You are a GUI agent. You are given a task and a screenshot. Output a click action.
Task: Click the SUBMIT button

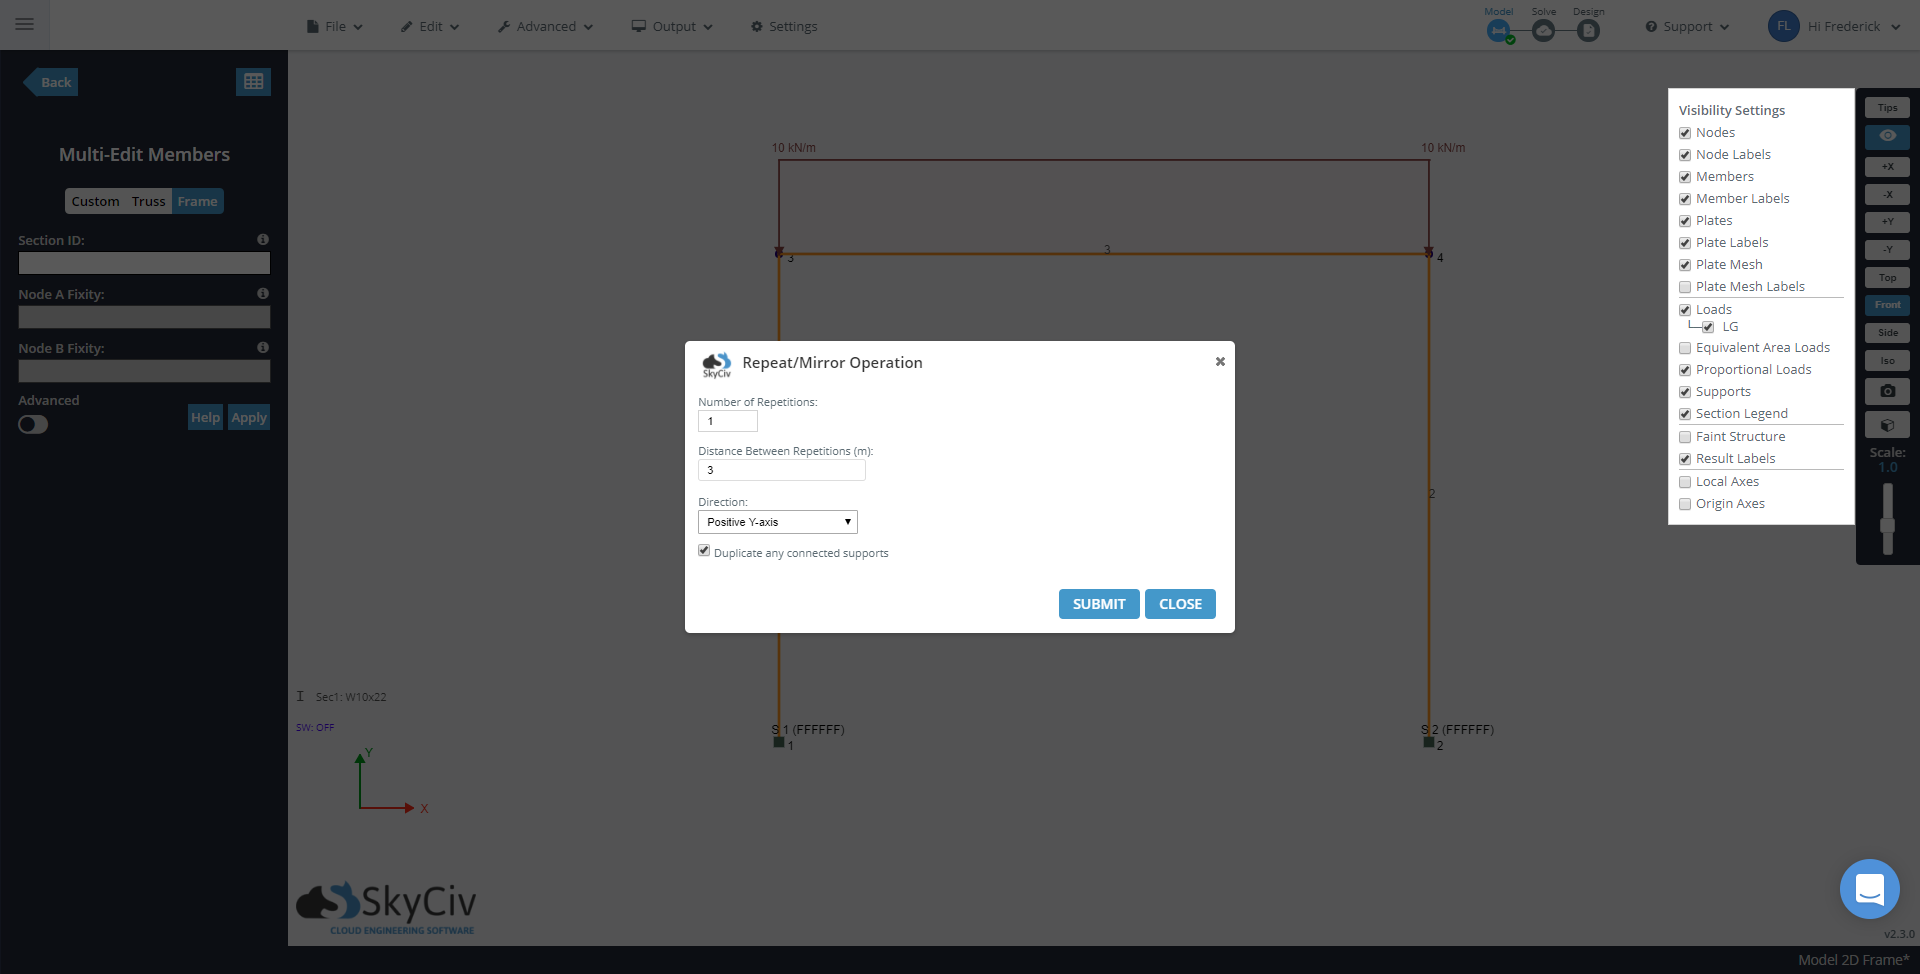(x=1098, y=604)
